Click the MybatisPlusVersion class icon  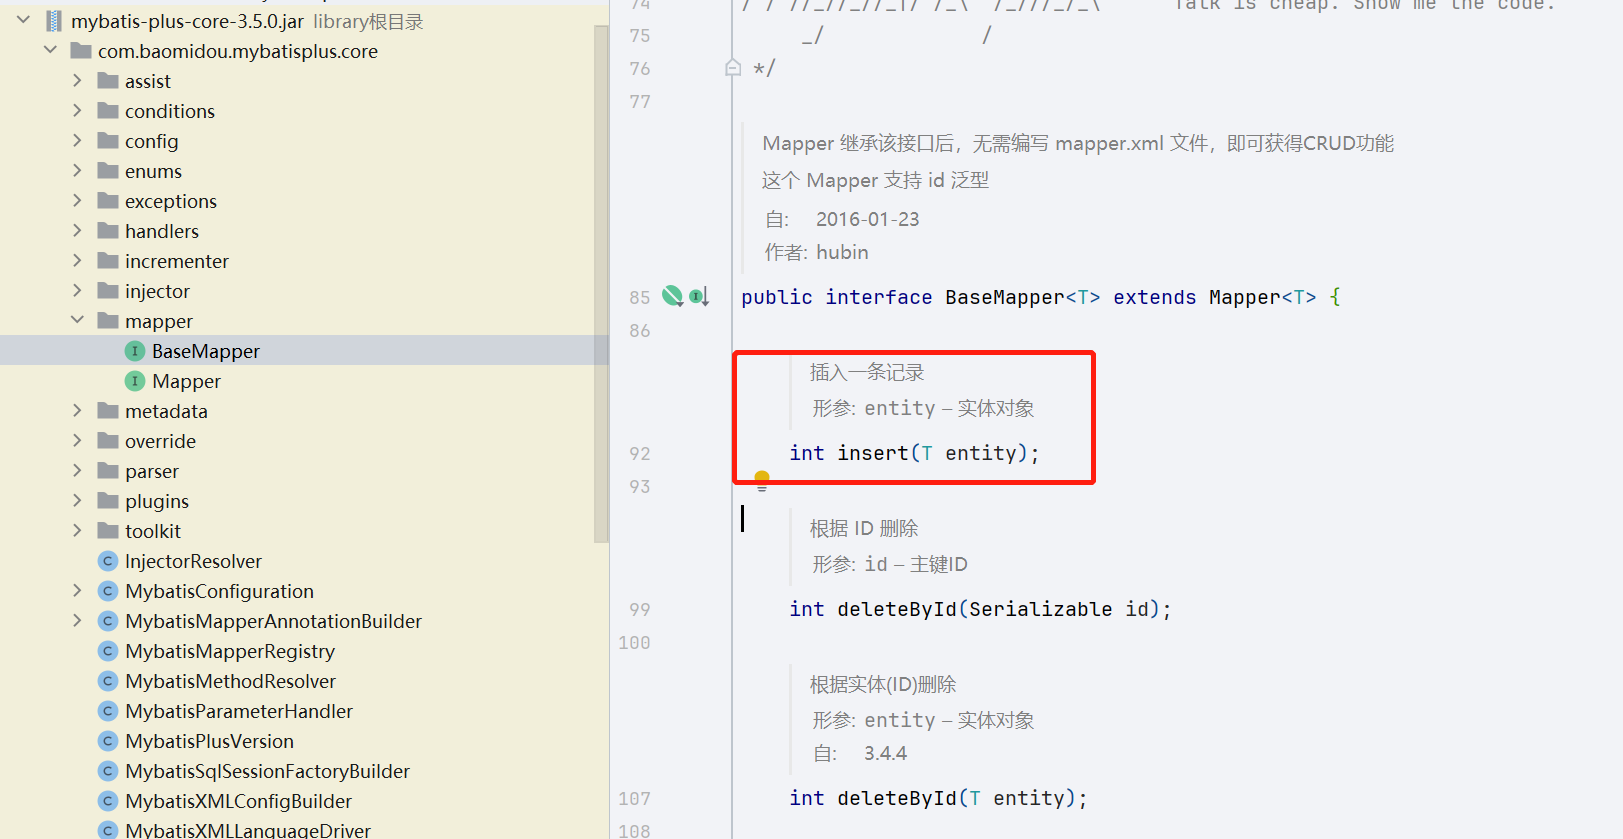coord(108,741)
